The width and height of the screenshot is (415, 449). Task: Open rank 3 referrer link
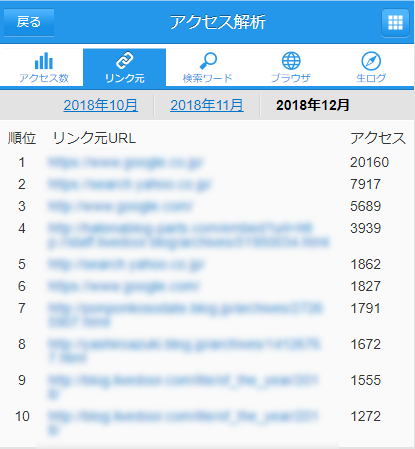pos(120,206)
